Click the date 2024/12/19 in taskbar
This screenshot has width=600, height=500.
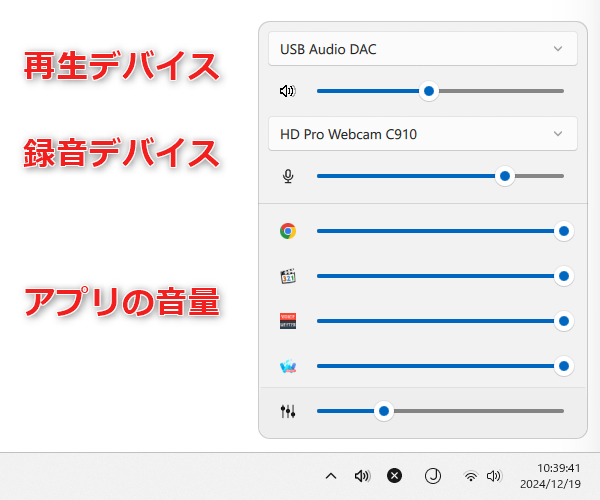pos(550,484)
